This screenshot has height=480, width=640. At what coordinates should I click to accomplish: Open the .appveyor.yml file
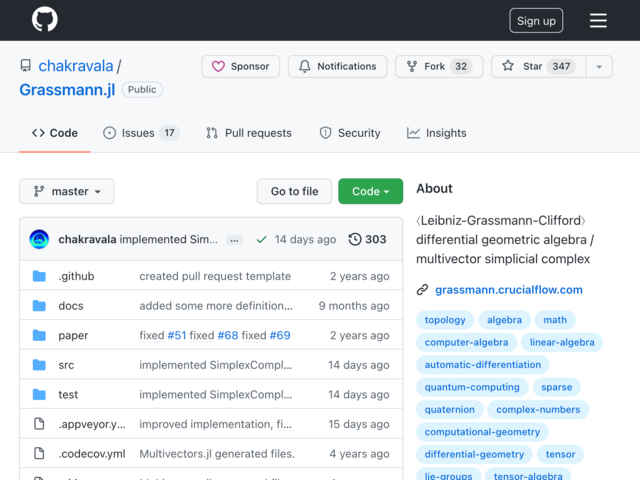(92, 424)
